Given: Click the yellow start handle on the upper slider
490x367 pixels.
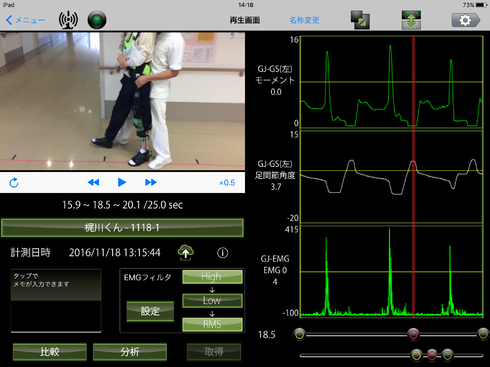Looking at the screenshot, I should click(299, 334).
